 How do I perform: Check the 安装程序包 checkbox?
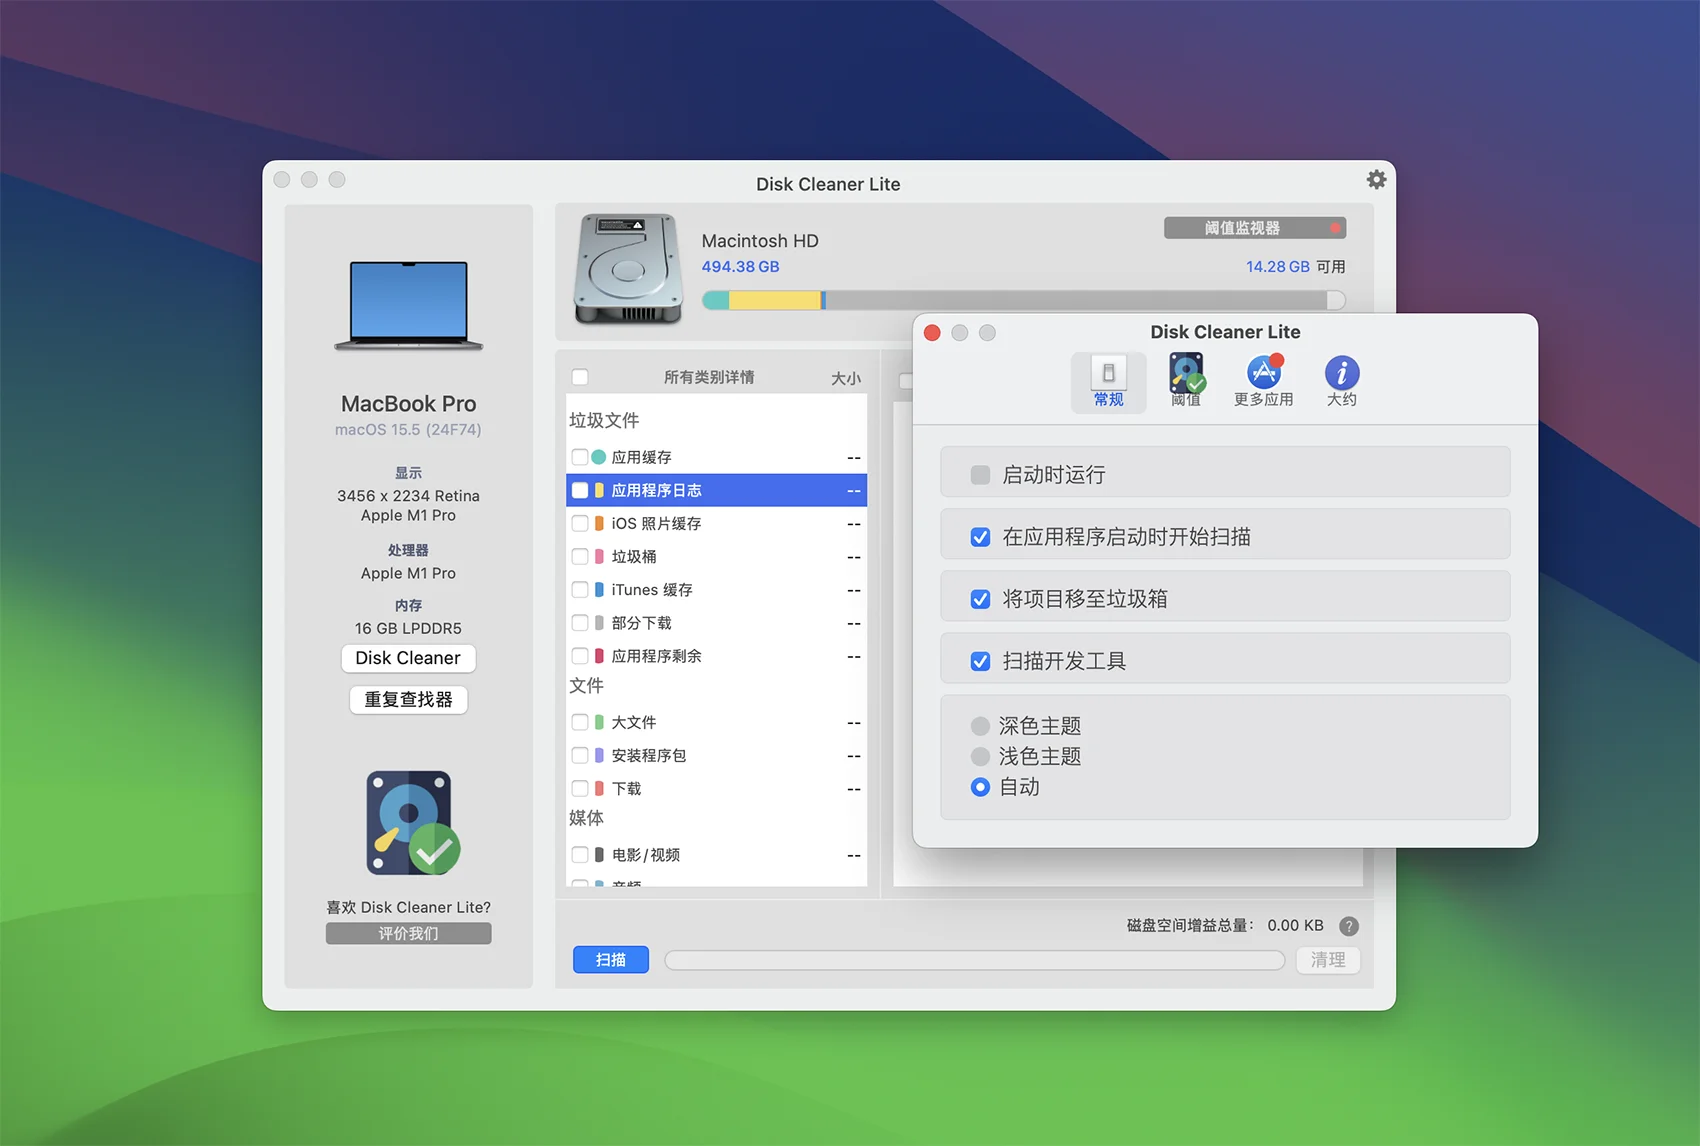coord(580,755)
